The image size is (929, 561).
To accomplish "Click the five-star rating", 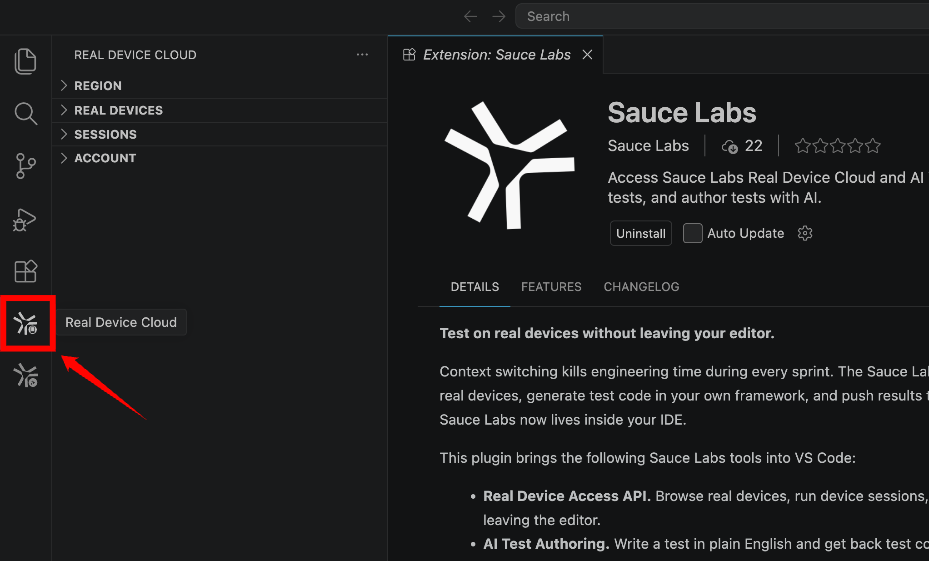I will coord(838,146).
